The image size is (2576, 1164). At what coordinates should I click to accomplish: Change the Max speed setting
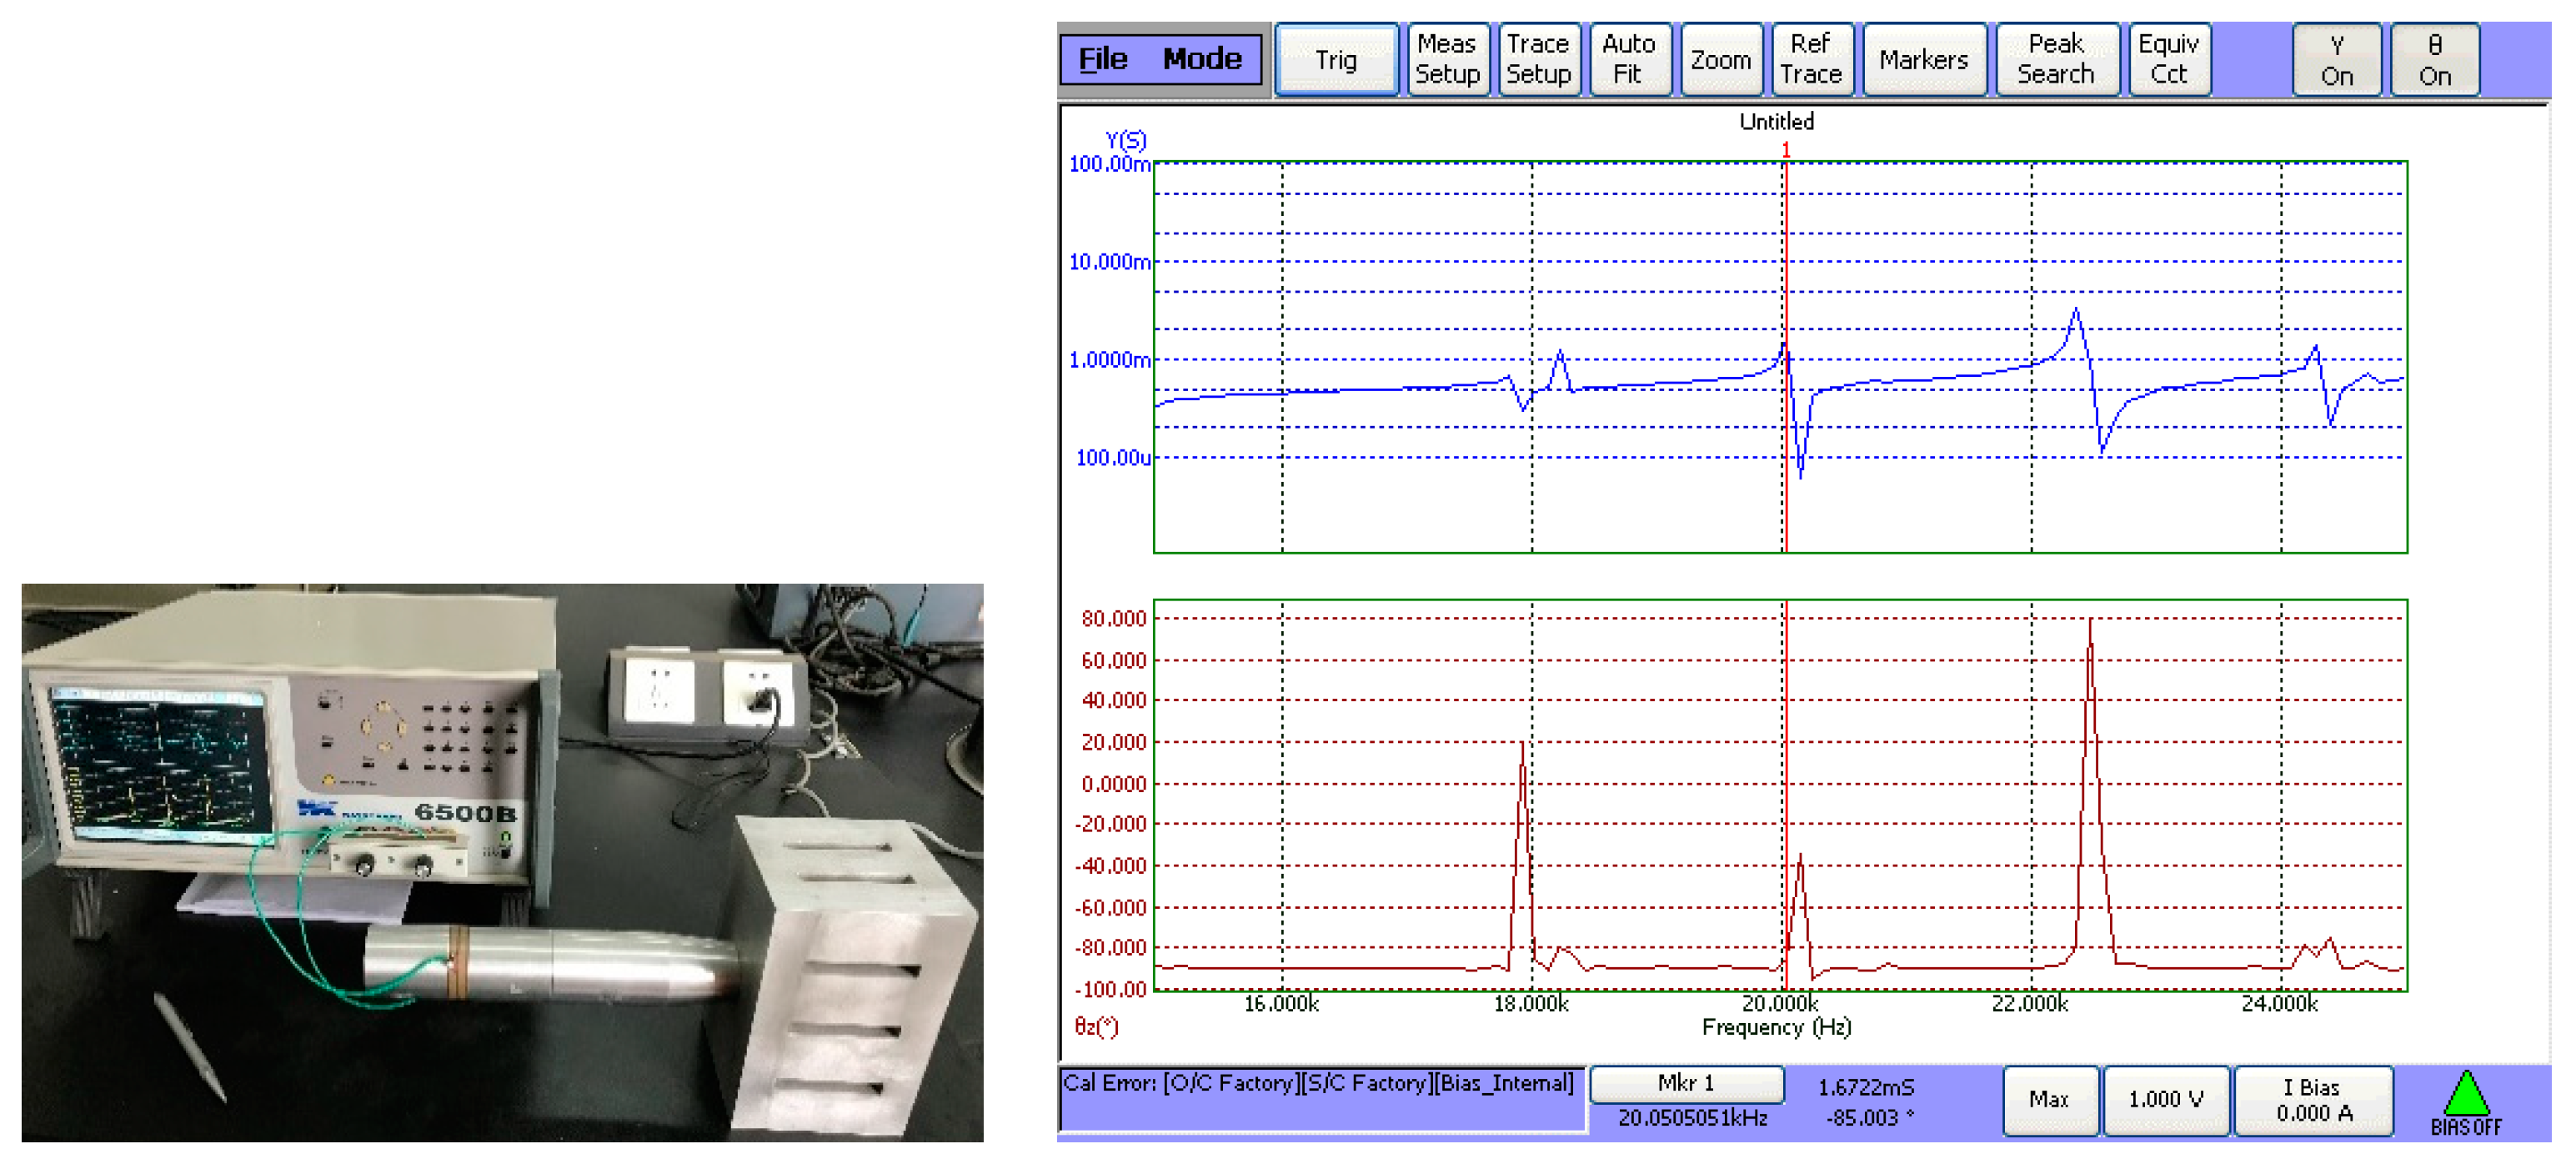(x=2048, y=1100)
